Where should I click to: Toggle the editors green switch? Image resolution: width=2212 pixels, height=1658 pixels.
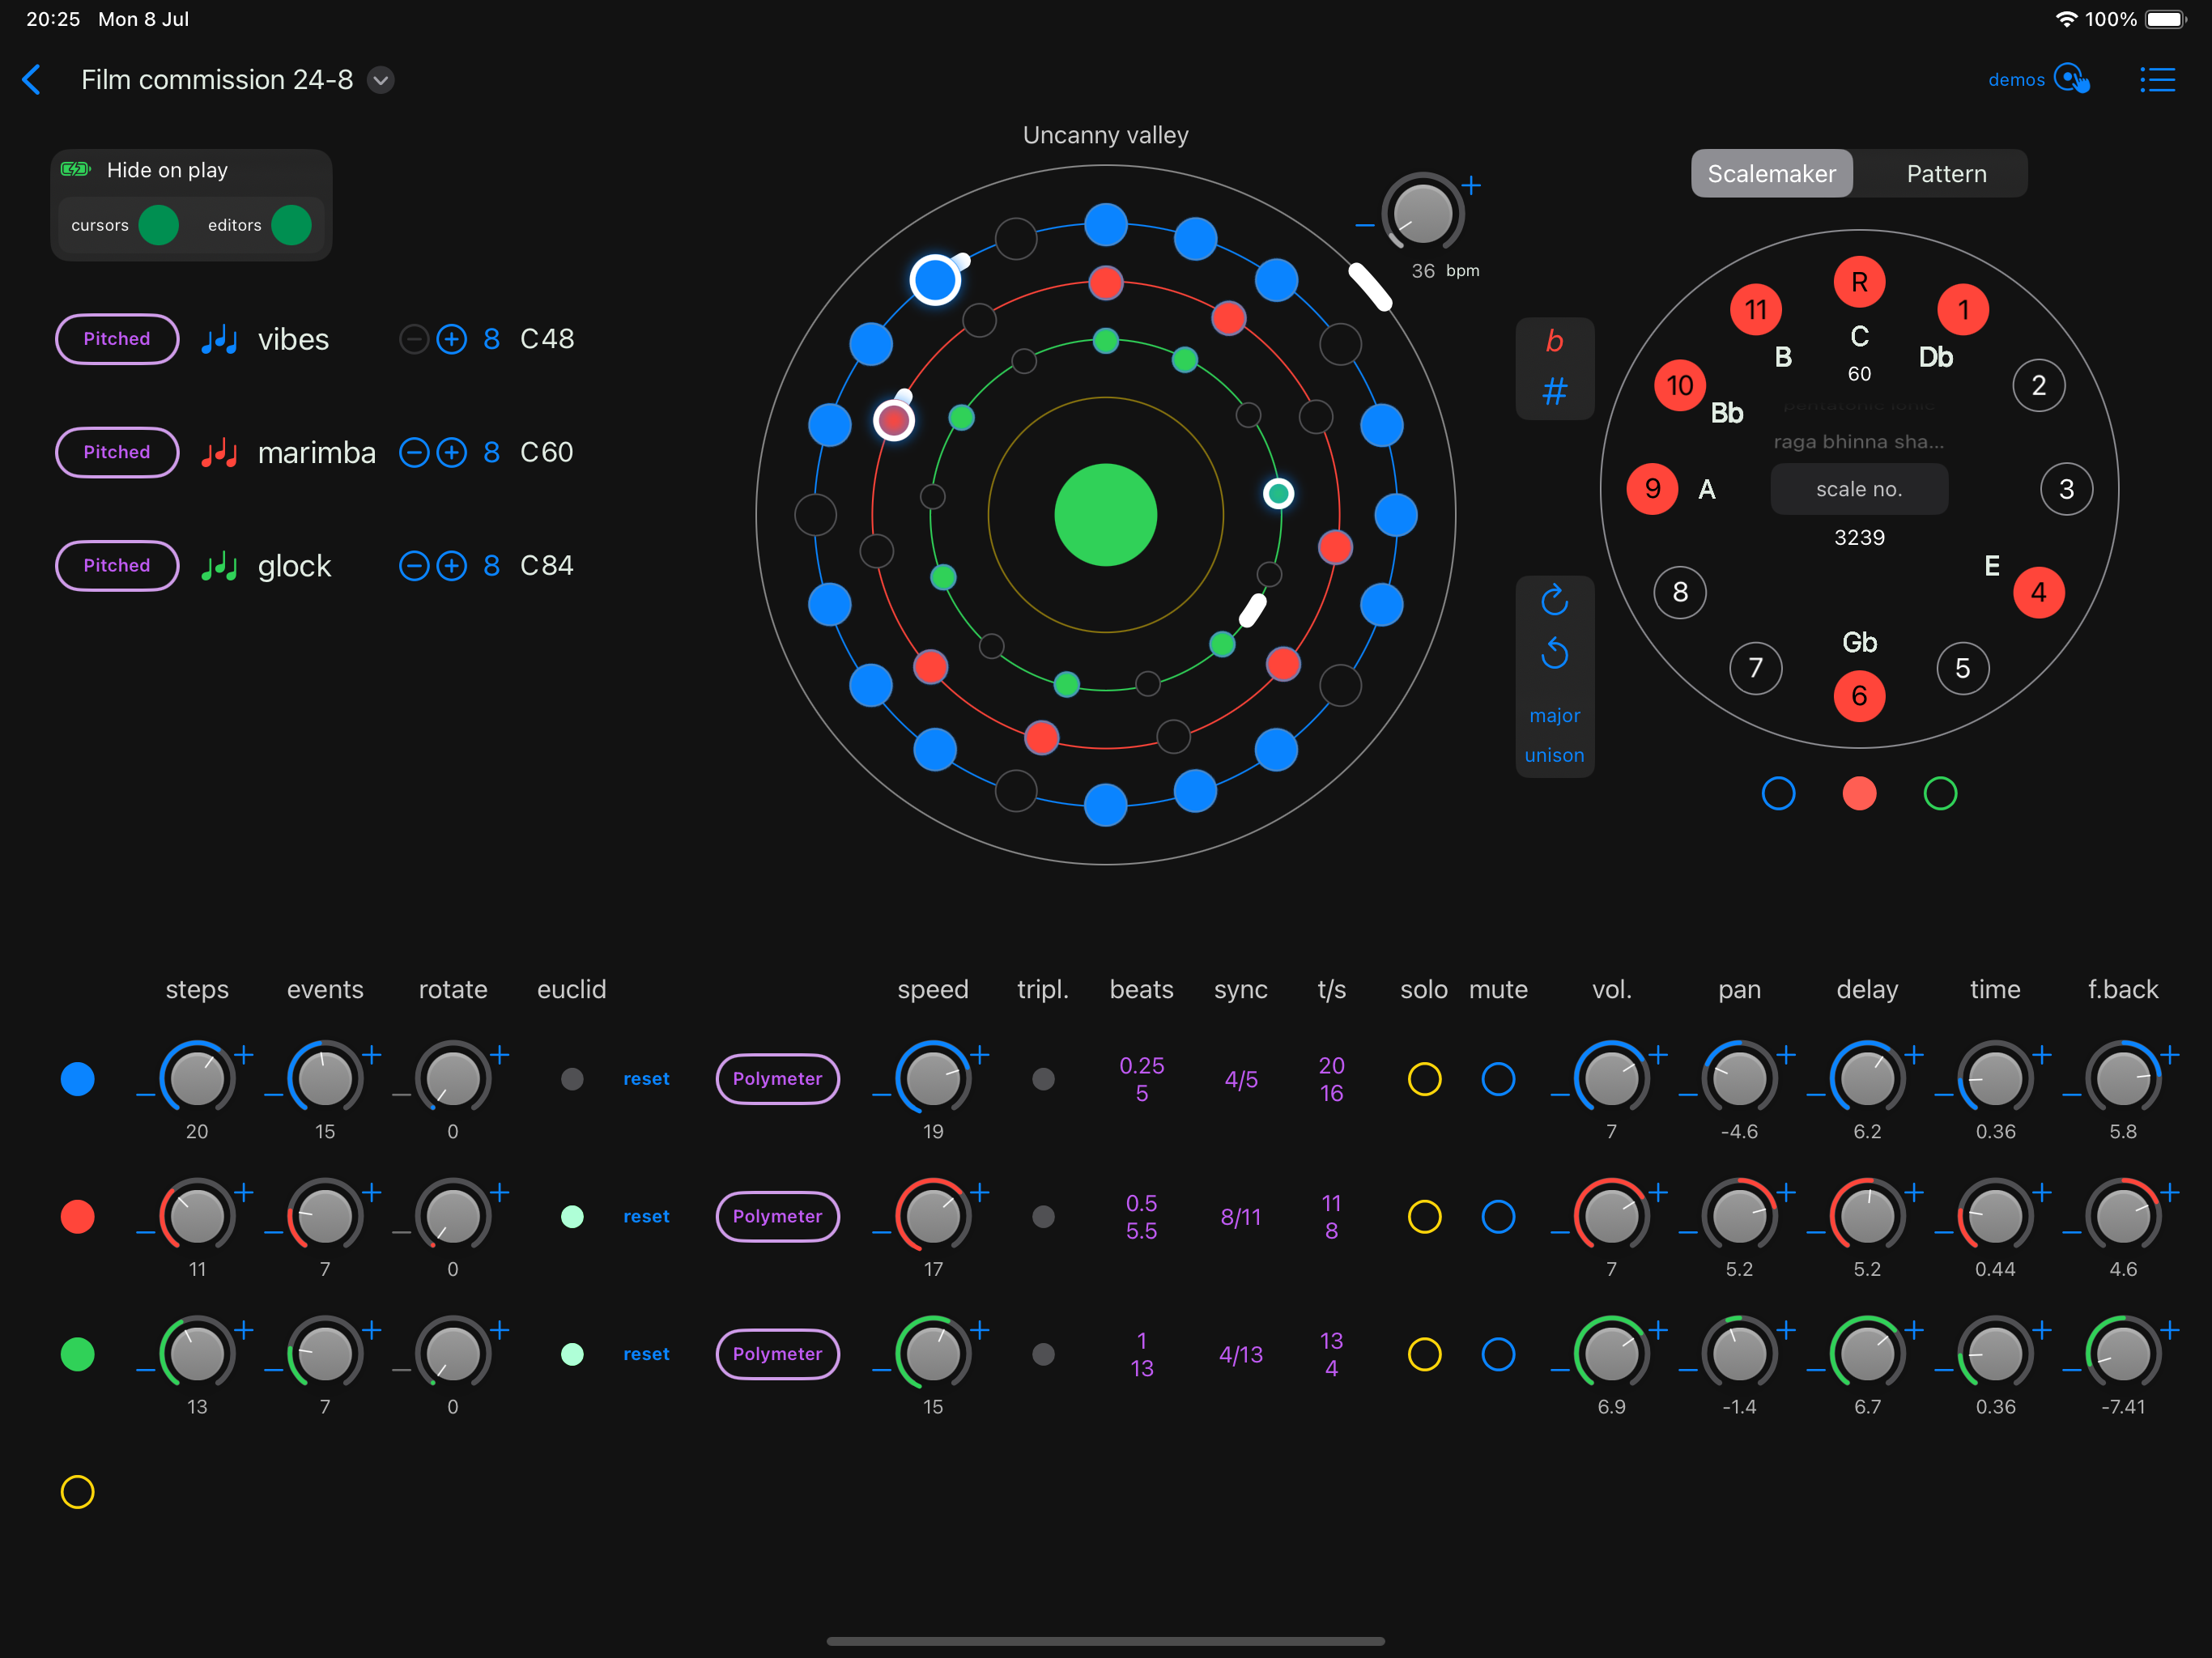coord(291,225)
